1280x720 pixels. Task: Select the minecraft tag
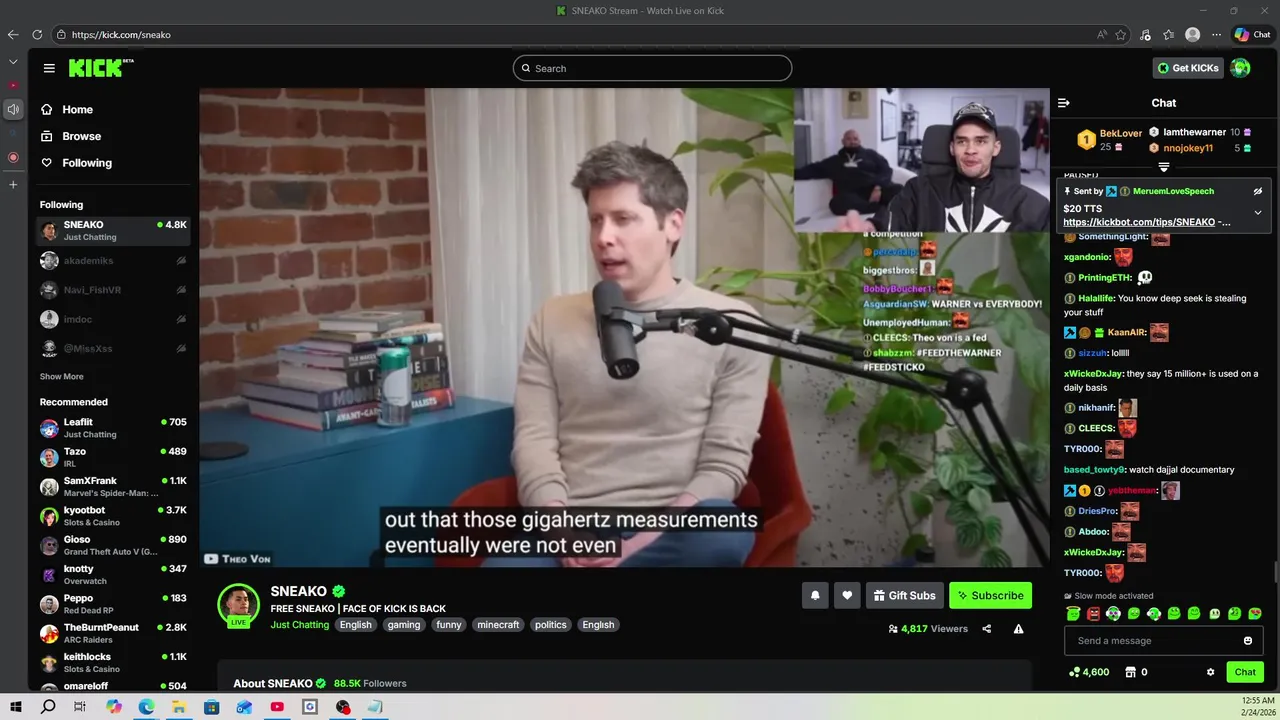coord(498,625)
